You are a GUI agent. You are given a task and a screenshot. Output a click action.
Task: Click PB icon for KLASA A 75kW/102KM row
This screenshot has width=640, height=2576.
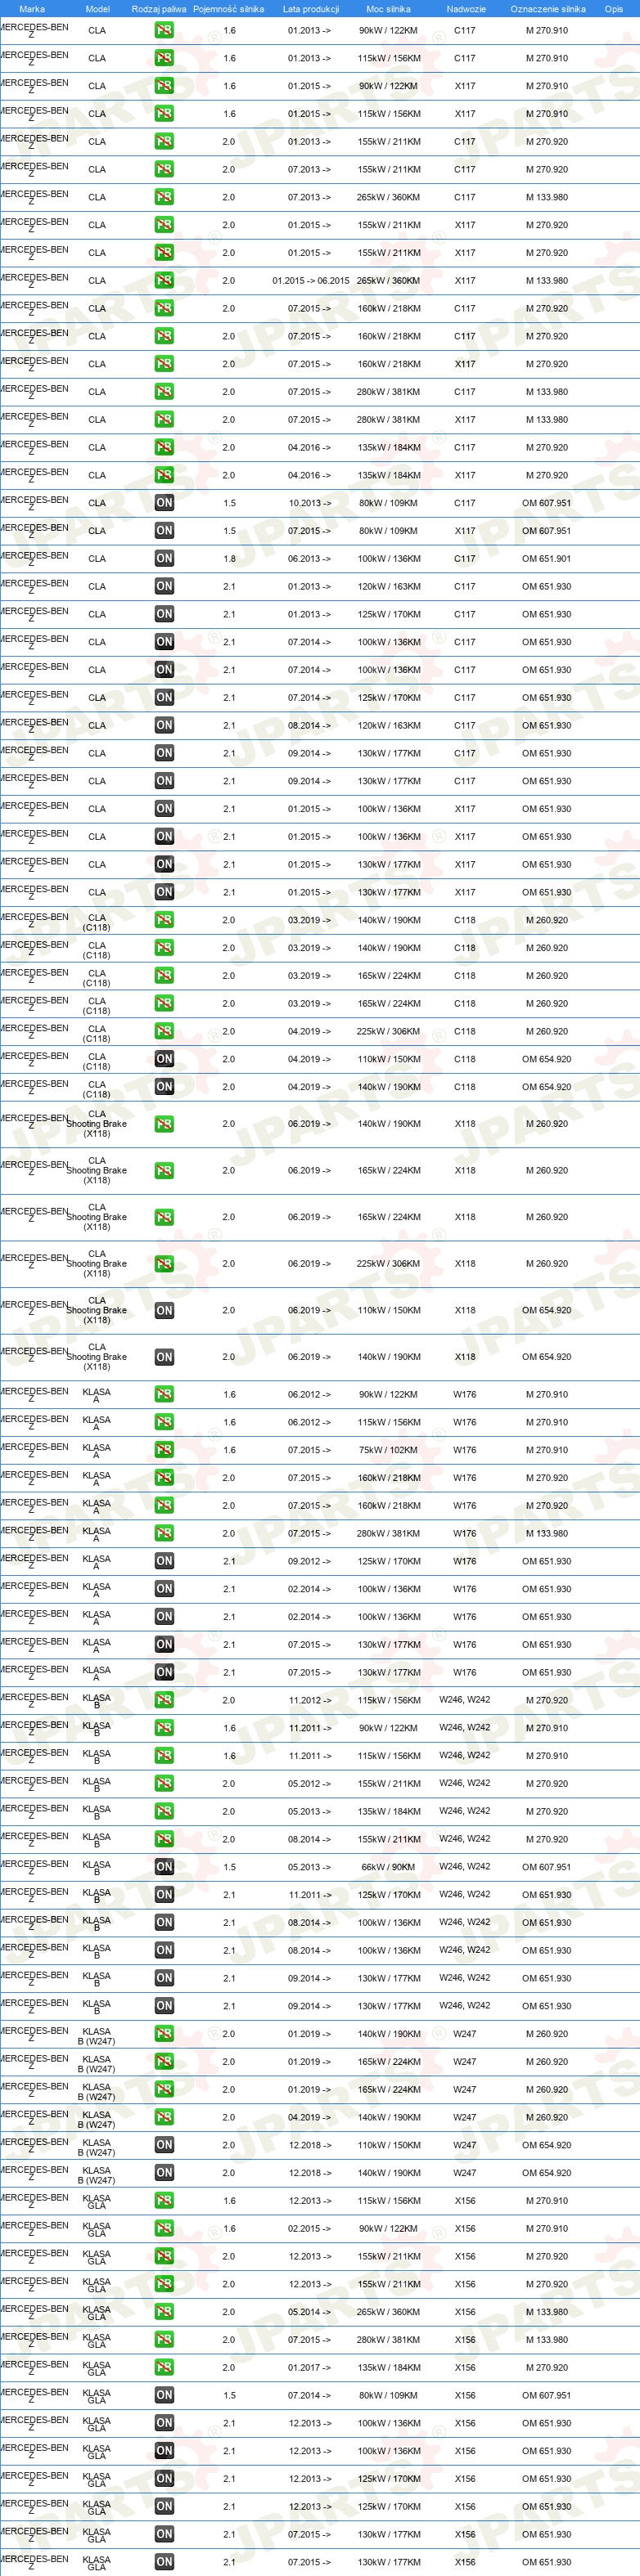tap(164, 1450)
